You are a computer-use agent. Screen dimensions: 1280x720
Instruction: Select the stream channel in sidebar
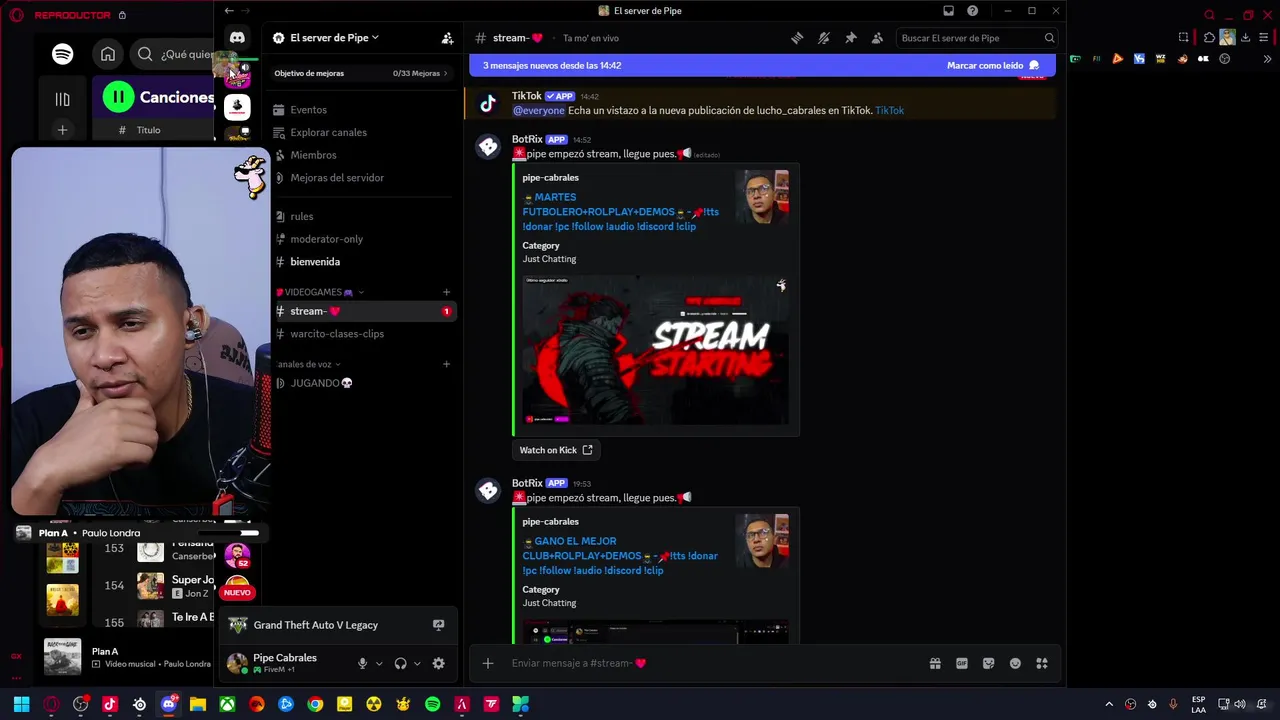(364, 311)
